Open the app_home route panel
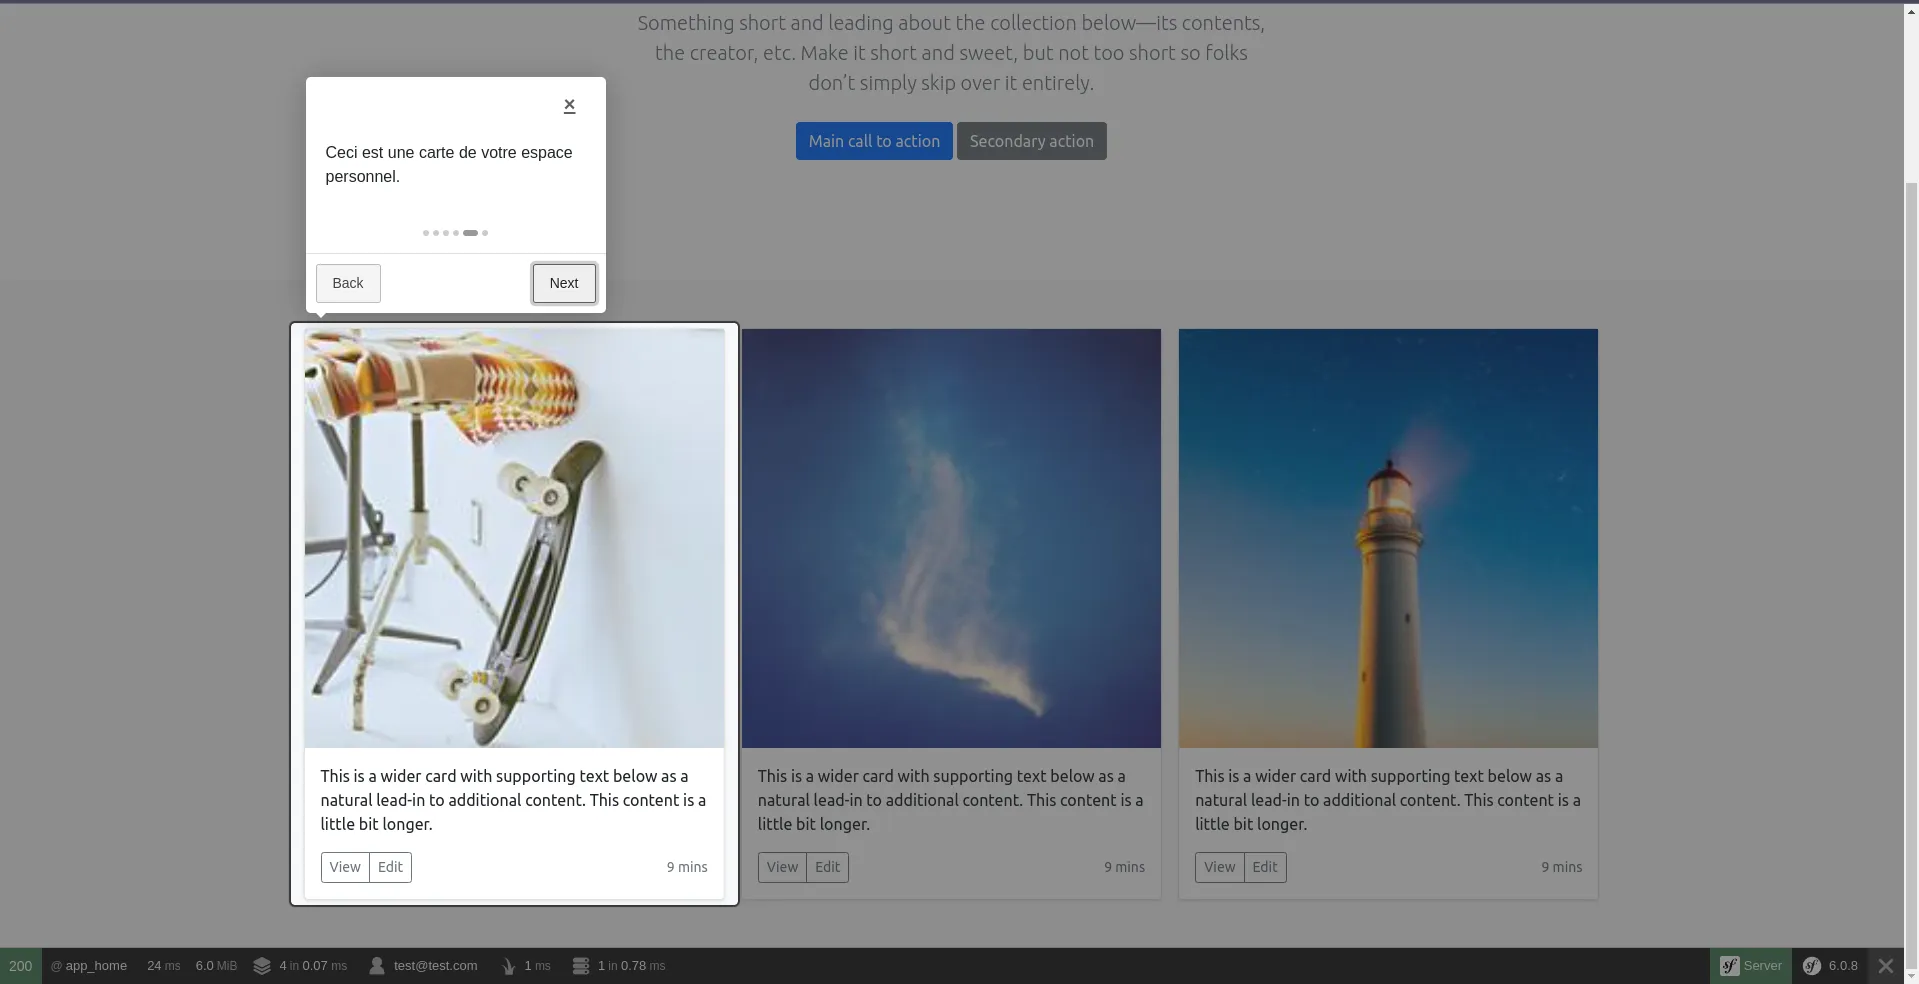 point(89,966)
